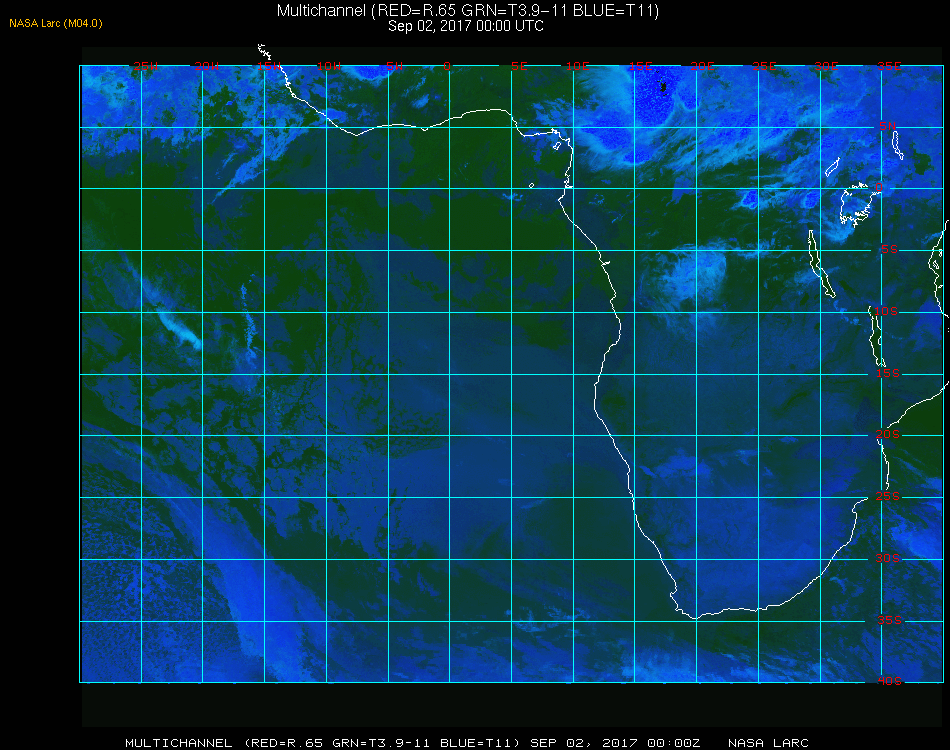
Task: Click the 'Multichannel (RED=R.65 GRN=T3.9-11 BLUE=T11)' title
Action: 468,10
